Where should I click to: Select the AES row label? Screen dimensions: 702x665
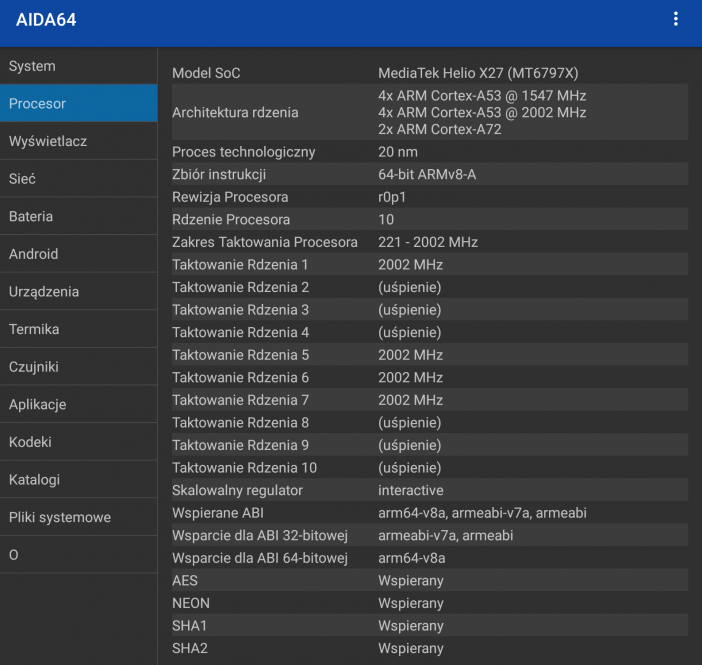[x=184, y=581]
